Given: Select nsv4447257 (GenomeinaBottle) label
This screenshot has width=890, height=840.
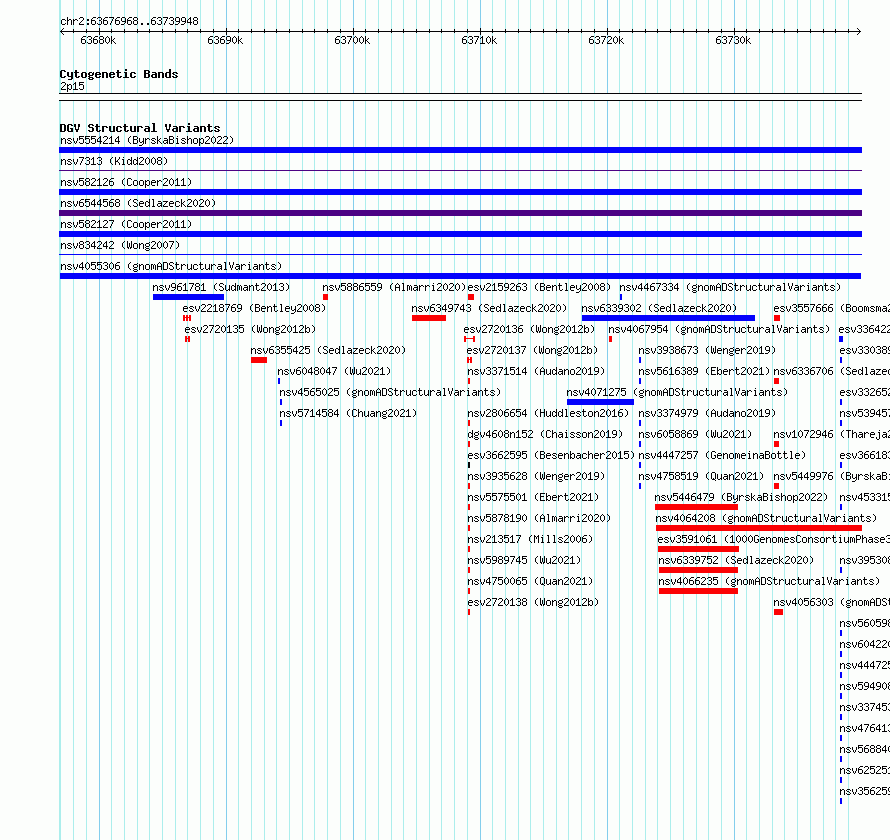Looking at the screenshot, I should pyautogui.click(x=722, y=455).
